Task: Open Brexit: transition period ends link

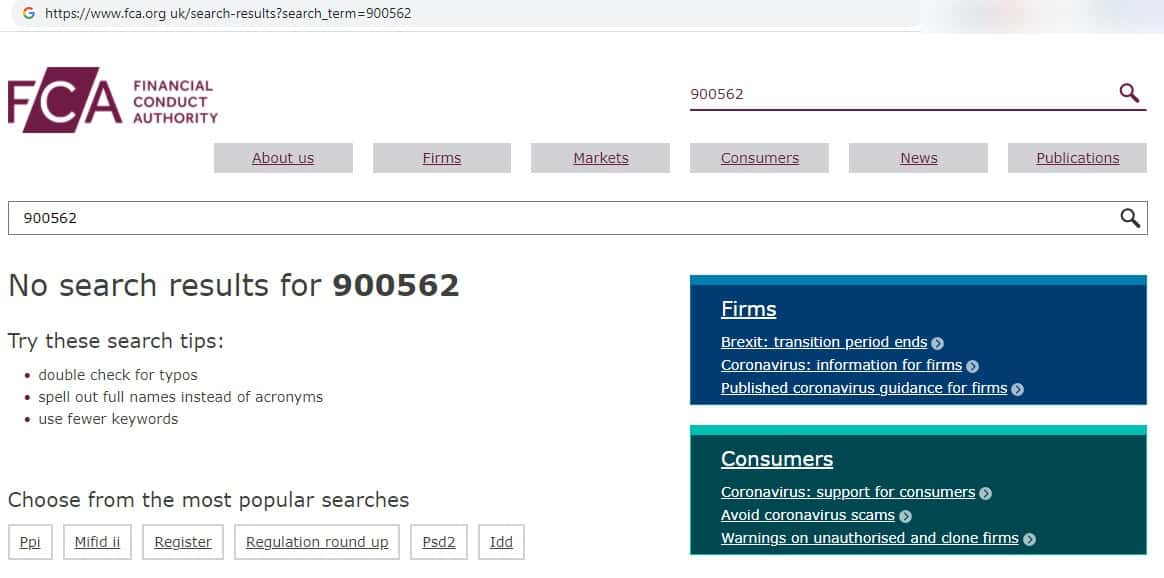Action: [x=824, y=342]
